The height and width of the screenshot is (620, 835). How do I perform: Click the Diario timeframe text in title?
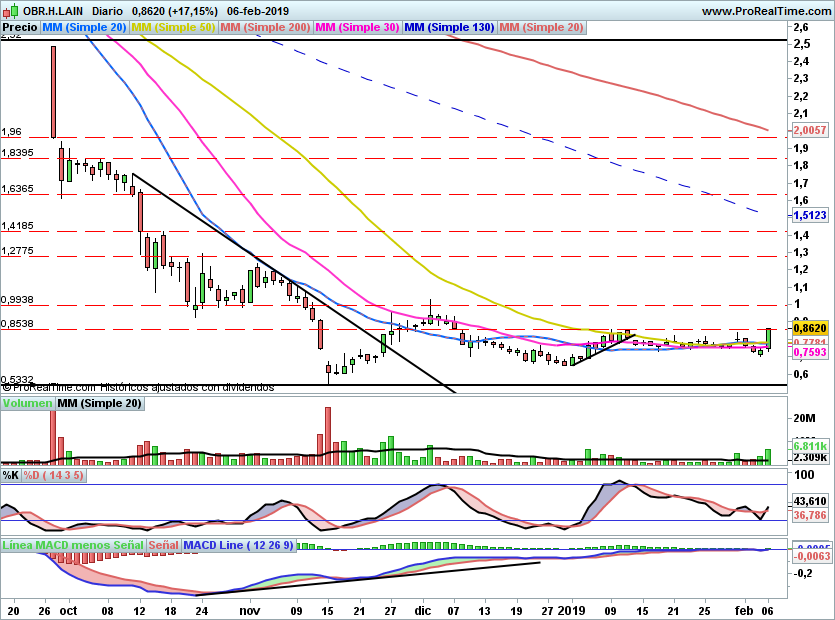pyautogui.click(x=93, y=10)
